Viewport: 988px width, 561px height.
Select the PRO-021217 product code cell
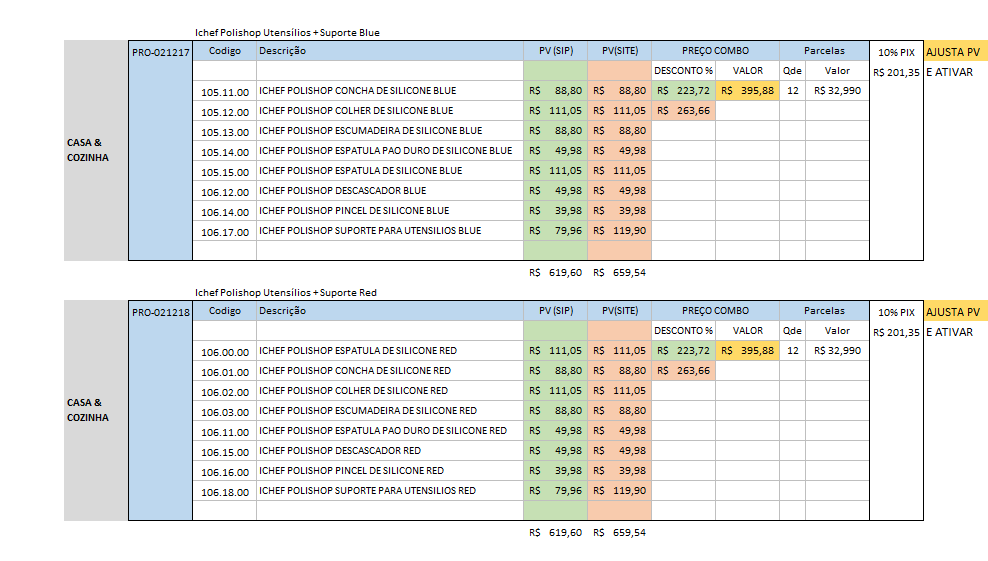pos(160,52)
